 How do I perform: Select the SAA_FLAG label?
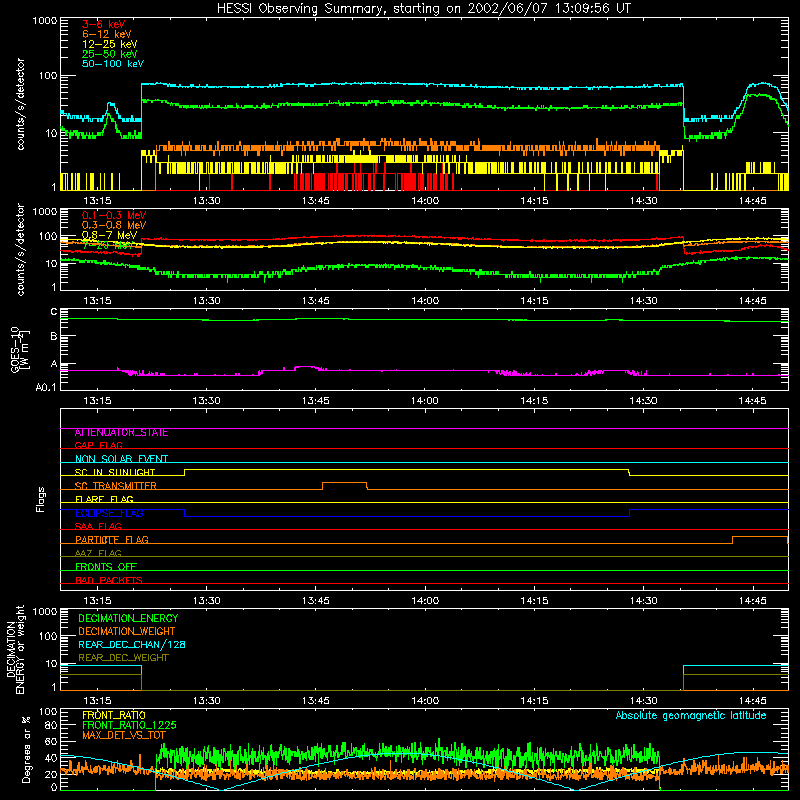tap(98, 526)
